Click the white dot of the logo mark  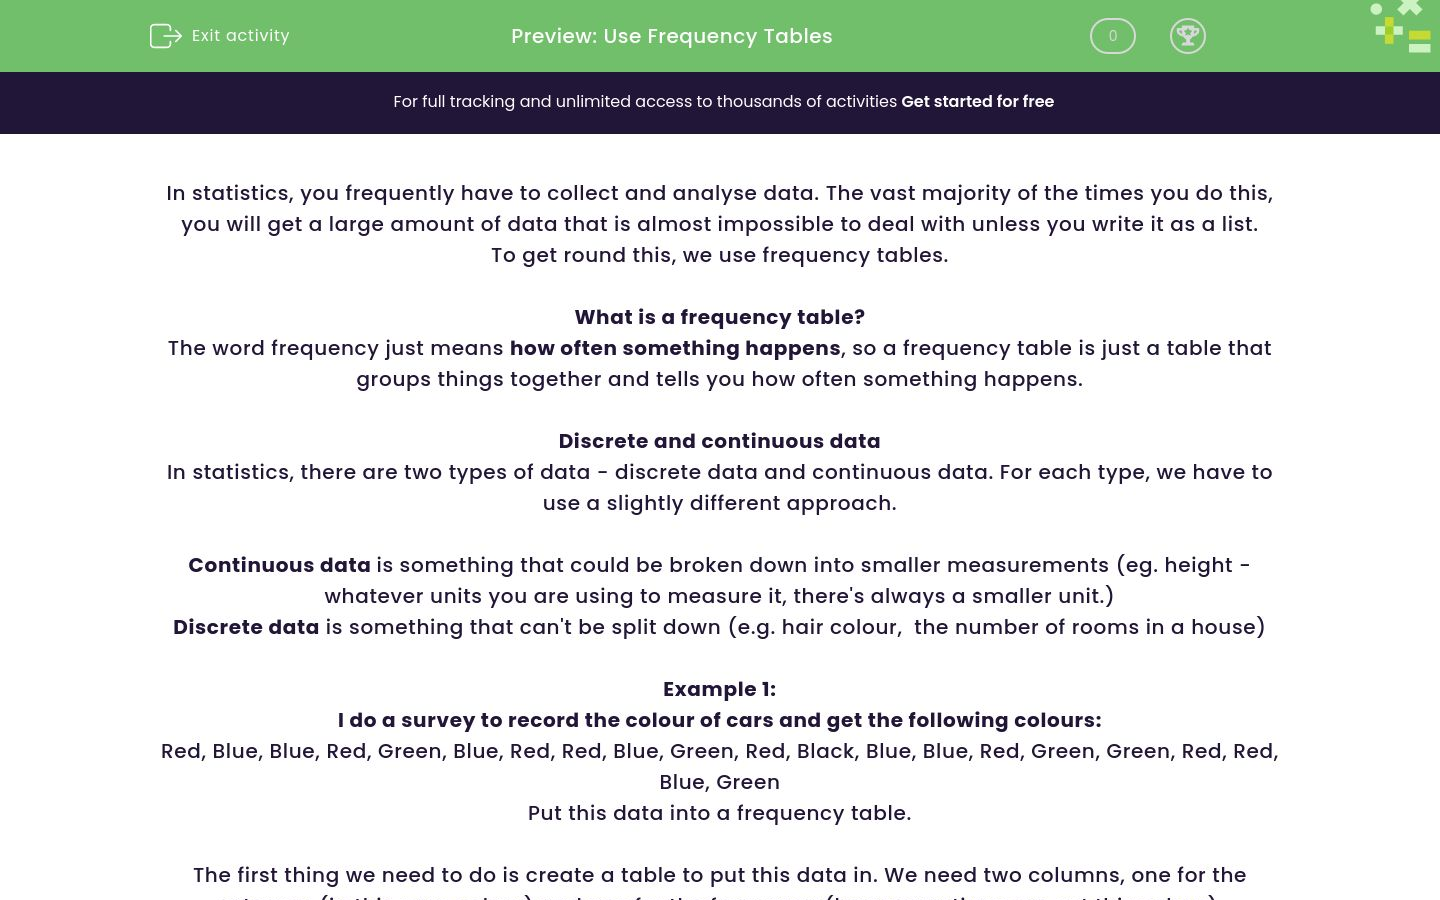[x=1375, y=9]
